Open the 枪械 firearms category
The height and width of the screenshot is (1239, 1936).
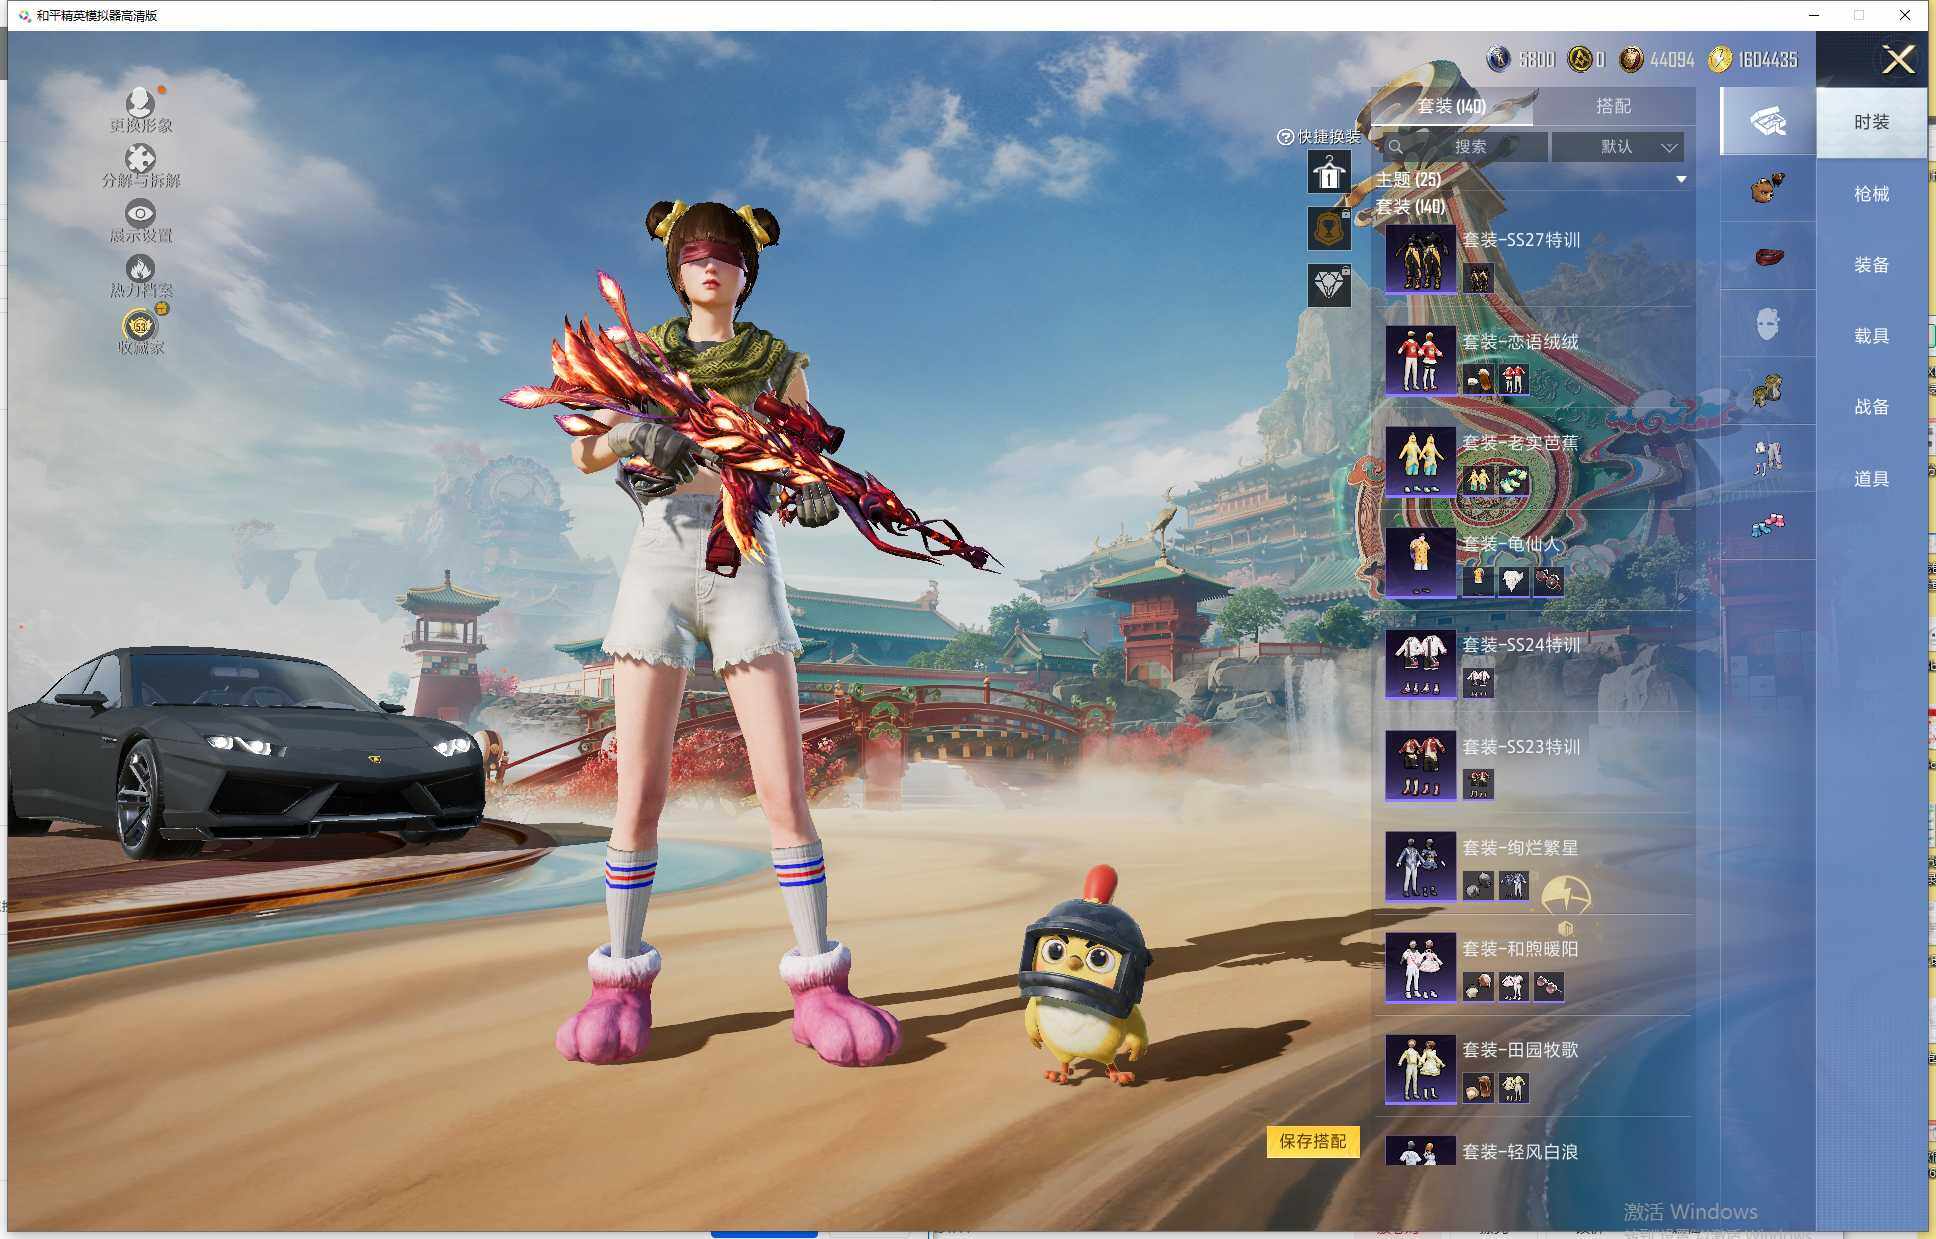click(1871, 194)
